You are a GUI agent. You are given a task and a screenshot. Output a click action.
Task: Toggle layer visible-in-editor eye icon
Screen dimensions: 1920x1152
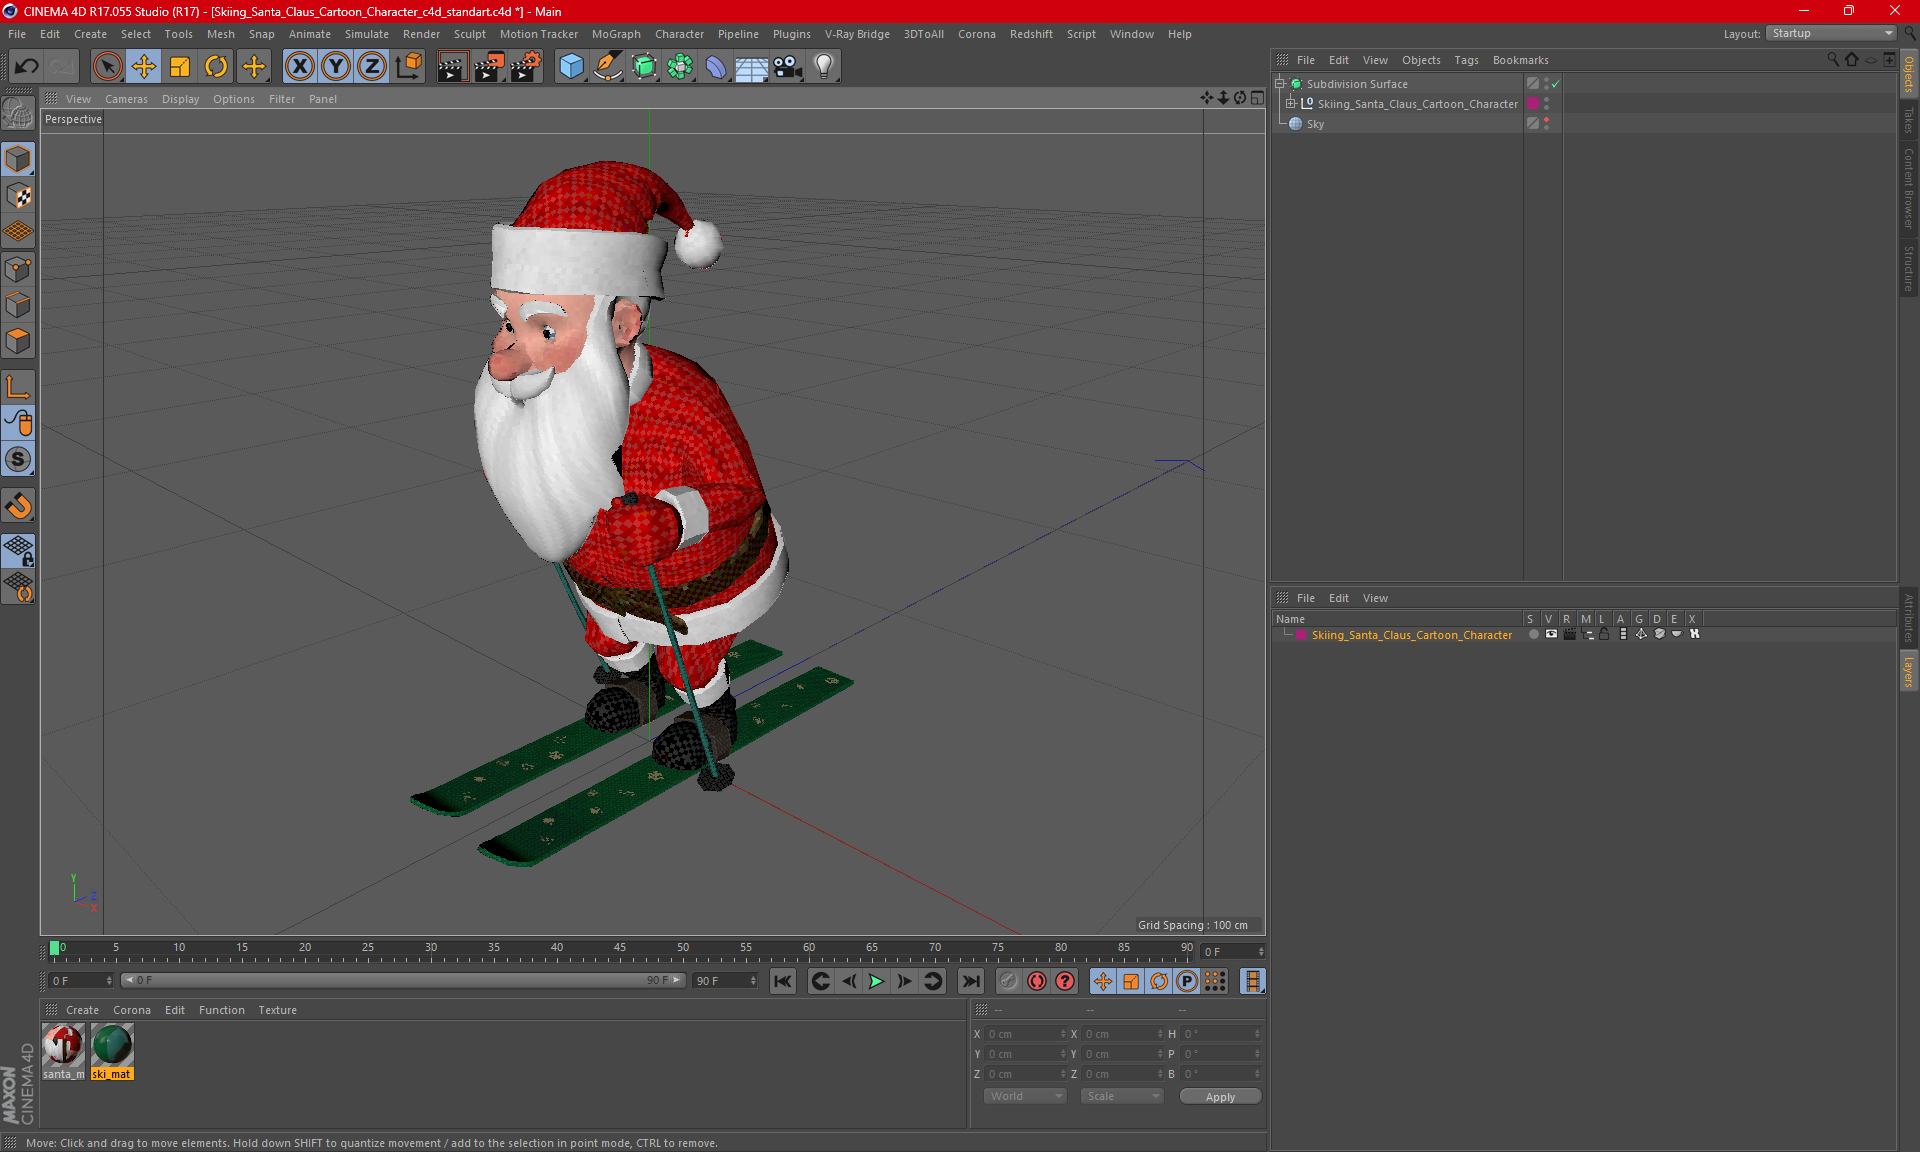[x=1551, y=635]
